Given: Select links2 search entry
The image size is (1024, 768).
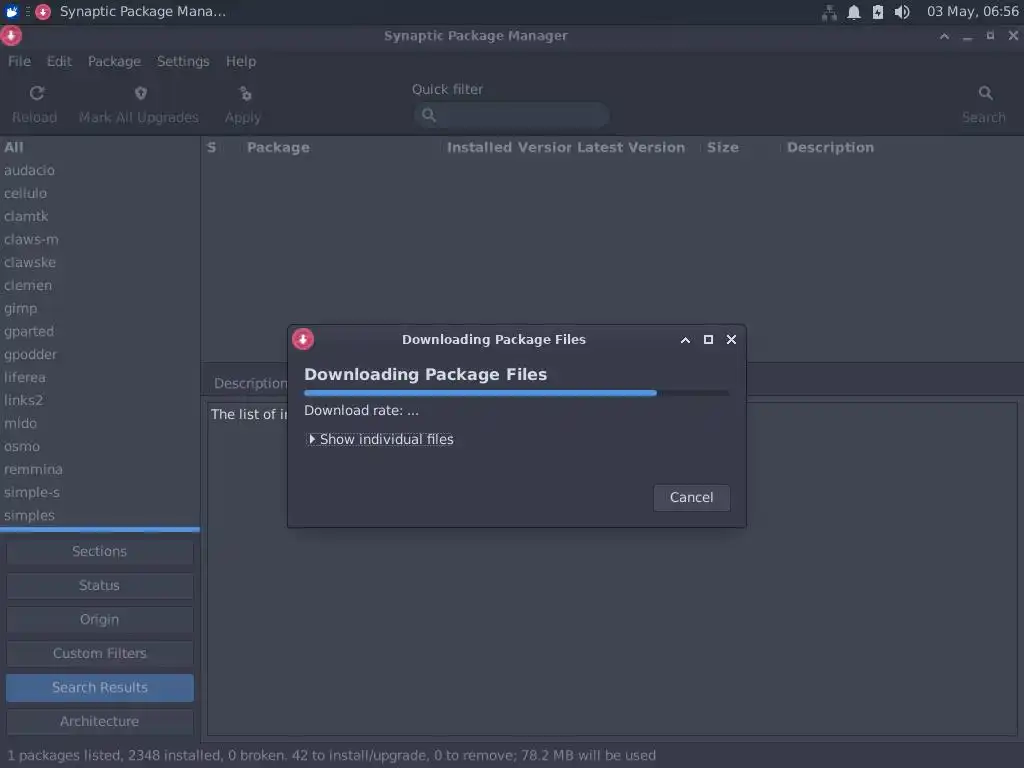Looking at the screenshot, I should coord(24,400).
